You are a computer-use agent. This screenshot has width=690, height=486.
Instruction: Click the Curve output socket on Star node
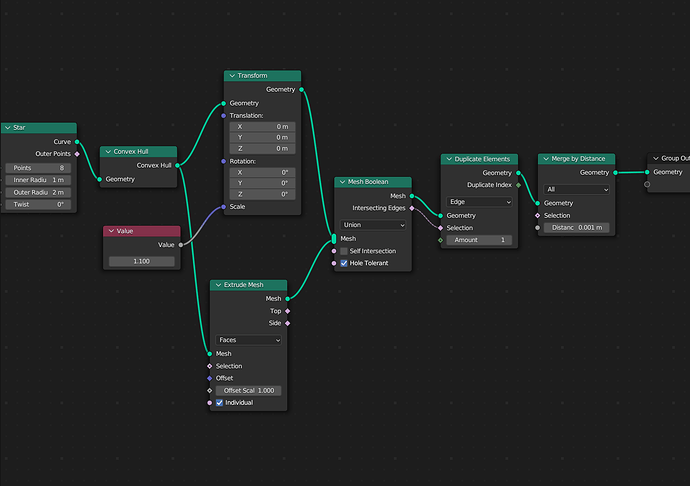tap(77, 142)
